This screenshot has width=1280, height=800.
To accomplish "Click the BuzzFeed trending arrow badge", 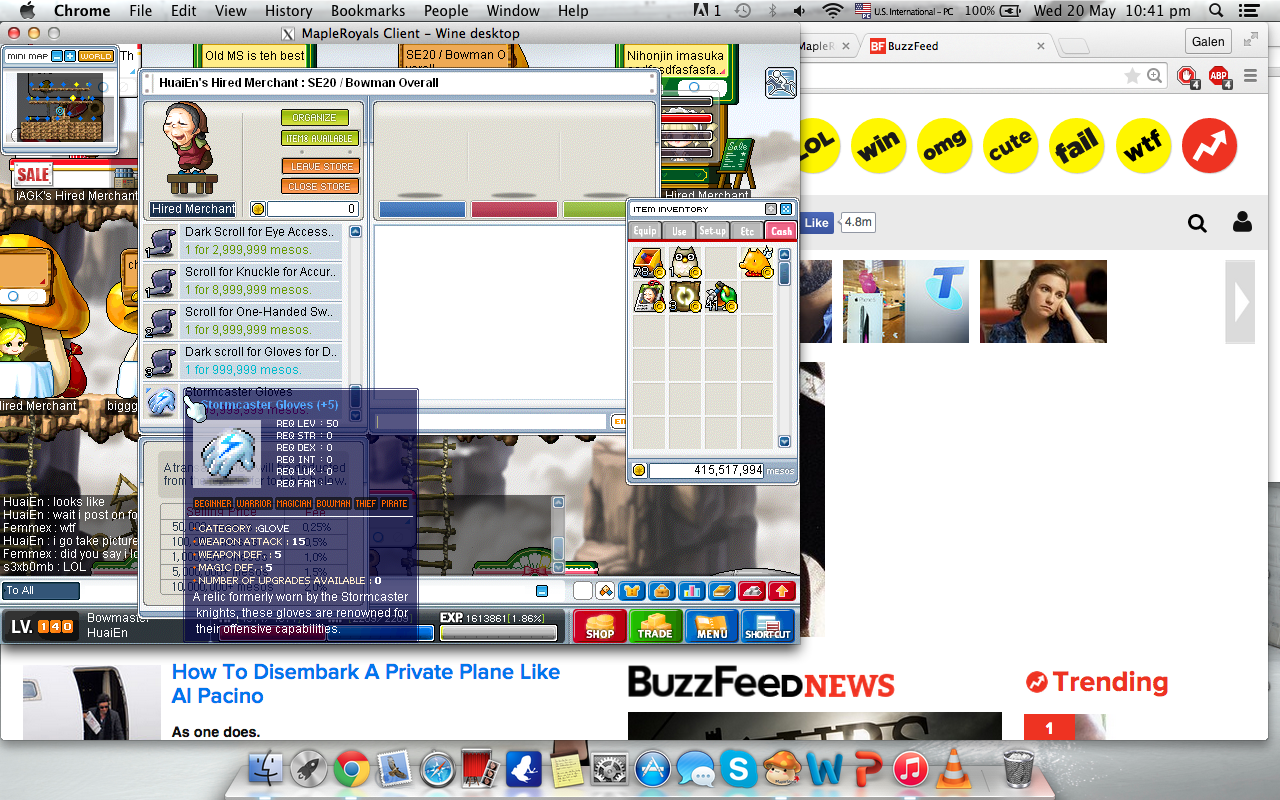I will pos(1209,146).
